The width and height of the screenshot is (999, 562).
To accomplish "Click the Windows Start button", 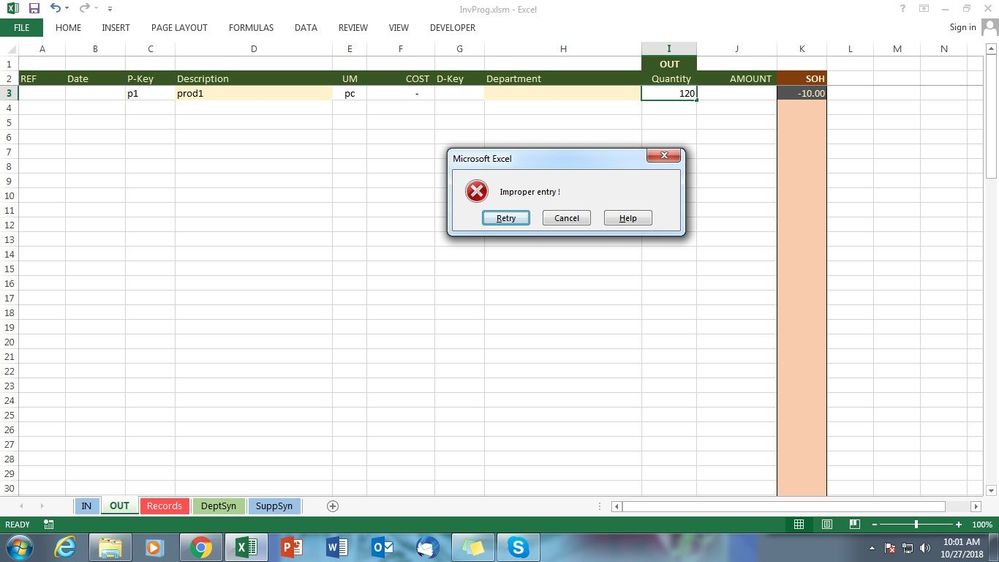I will [x=19, y=547].
